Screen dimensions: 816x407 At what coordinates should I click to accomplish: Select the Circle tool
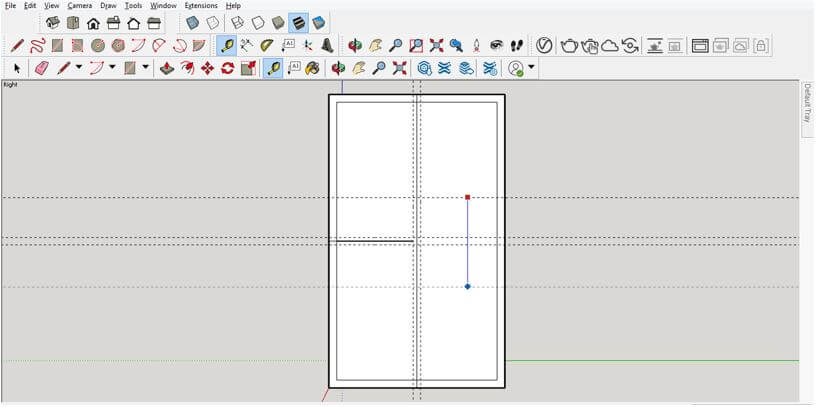point(98,46)
